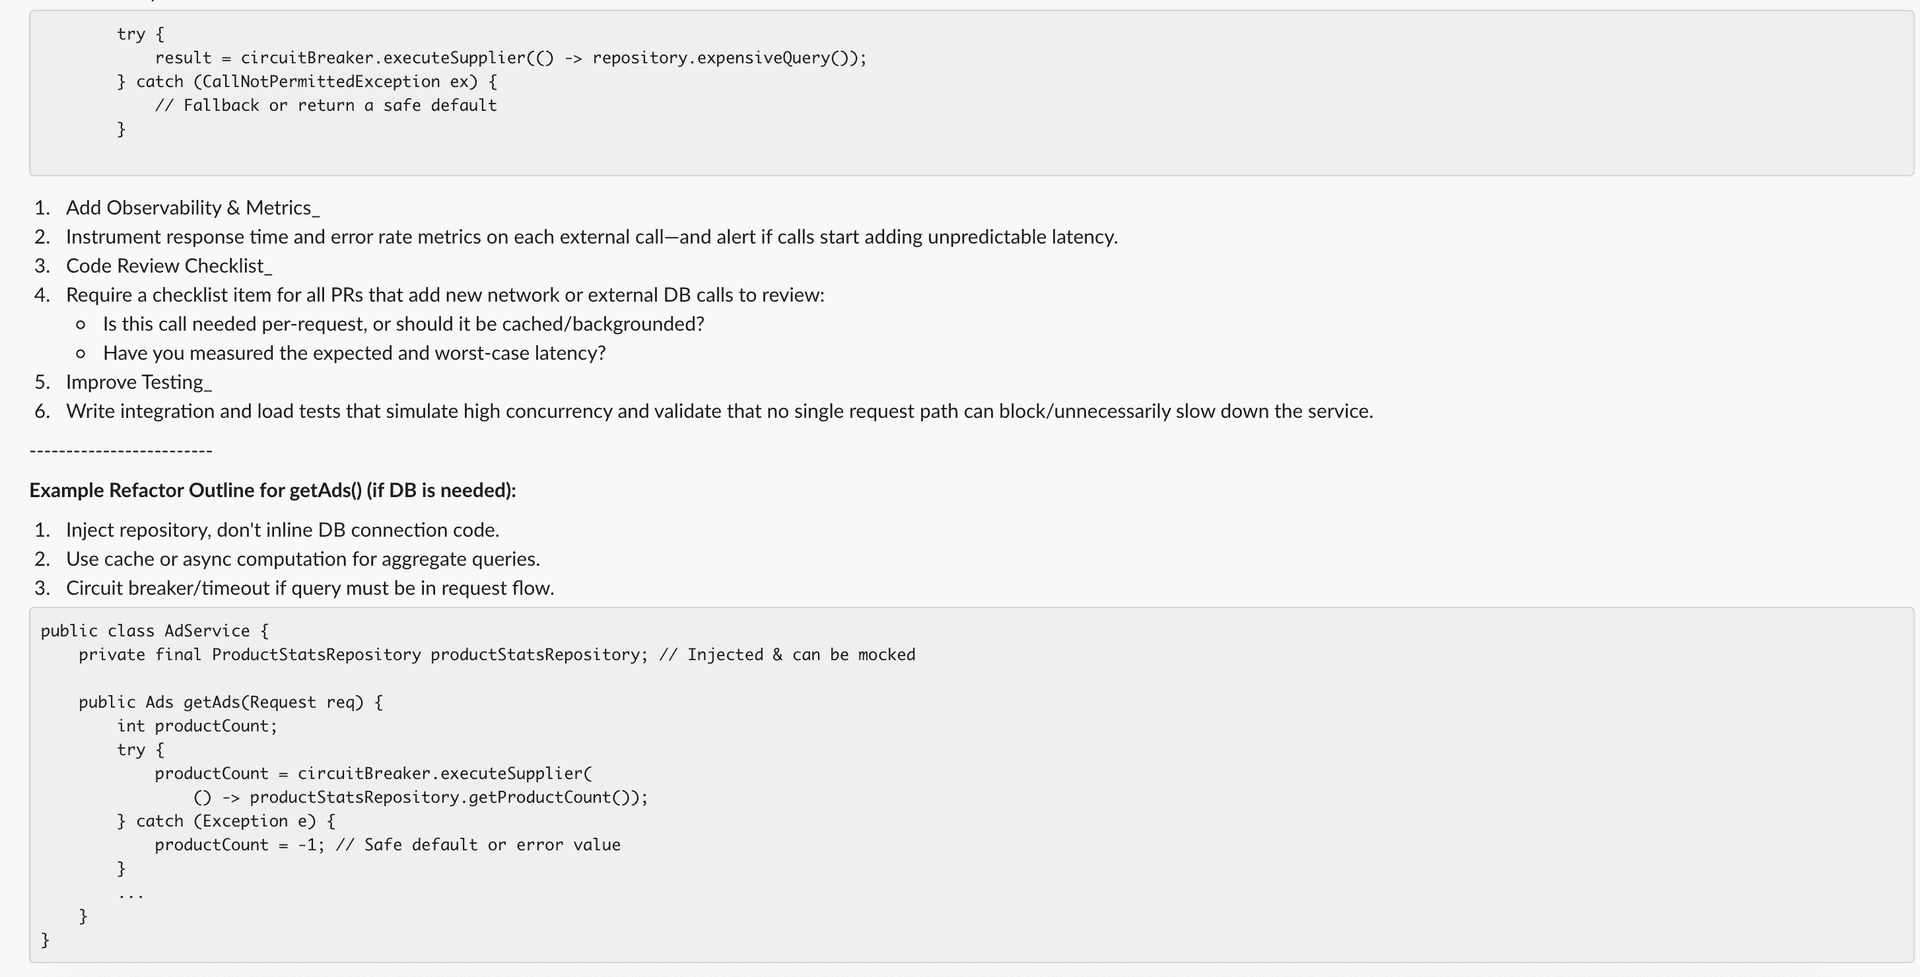Click the bullet 'Is this call needed per-request'
This screenshot has width=1920, height=977.
coord(404,324)
